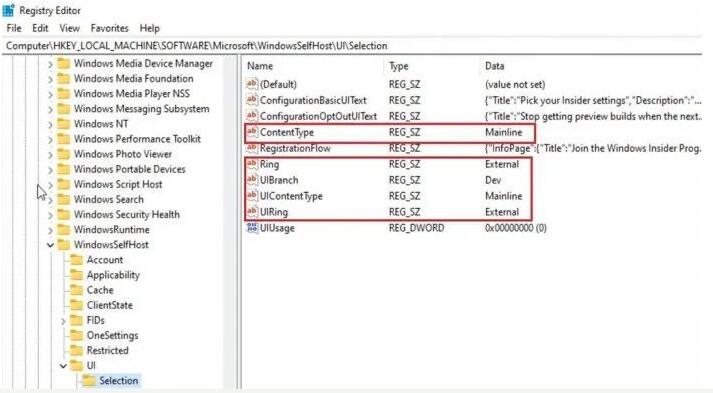Image resolution: width=713 pixels, height=393 pixels.
Task: Select the ContentType value name
Action: coord(286,132)
